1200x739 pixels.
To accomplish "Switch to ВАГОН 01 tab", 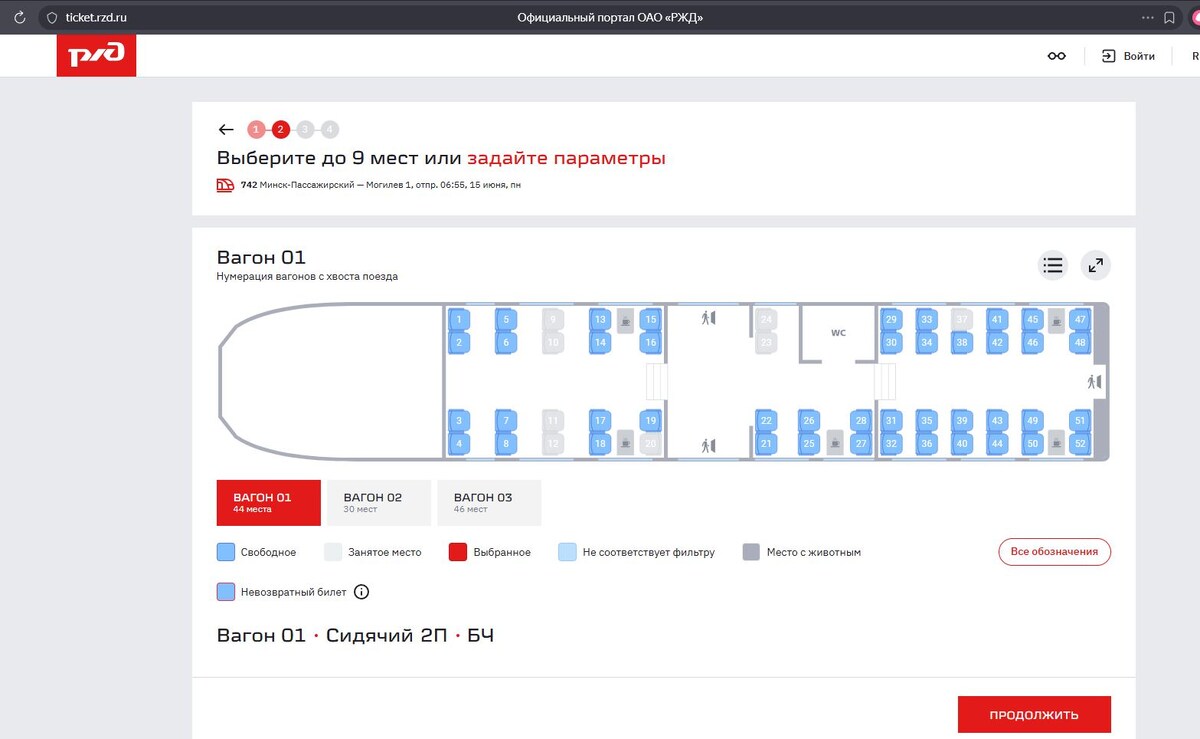I will 269,502.
